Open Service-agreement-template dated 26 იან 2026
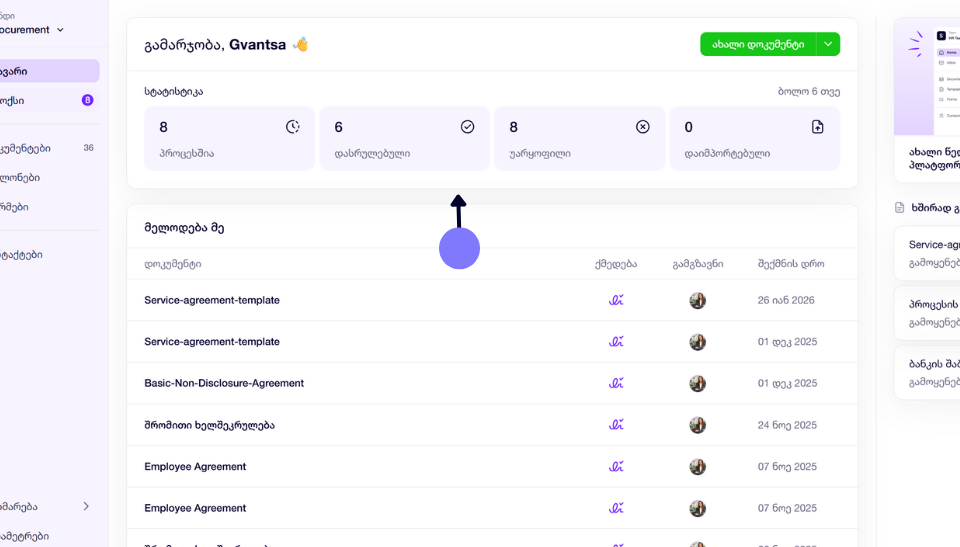This screenshot has width=960, height=547. click(x=212, y=300)
